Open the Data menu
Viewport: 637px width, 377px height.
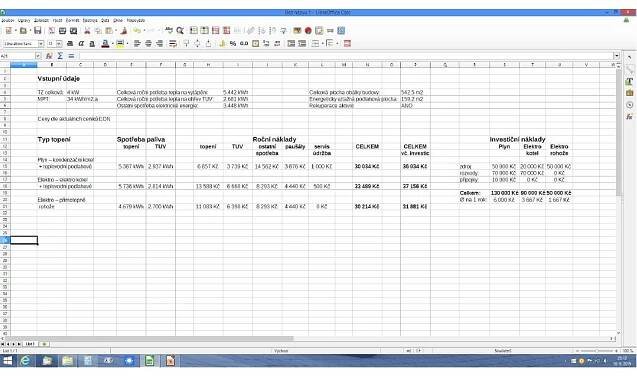(105, 20)
